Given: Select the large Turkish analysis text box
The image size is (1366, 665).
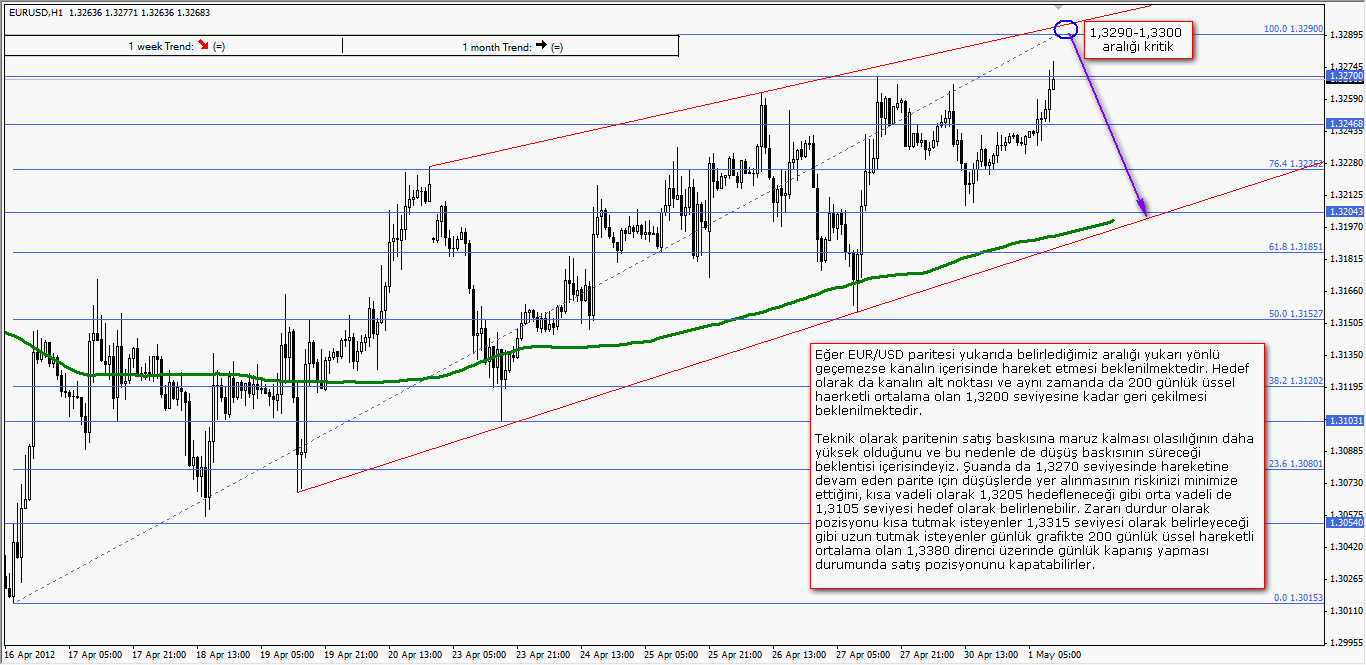Looking at the screenshot, I should pyautogui.click(x=1038, y=466).
